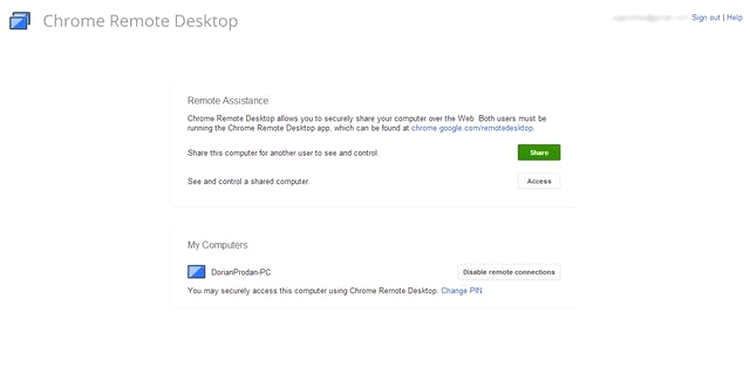The width and height of the screenshot is (750, 373).
Task: Open the Help link
Action: click(x=735, y=18)
